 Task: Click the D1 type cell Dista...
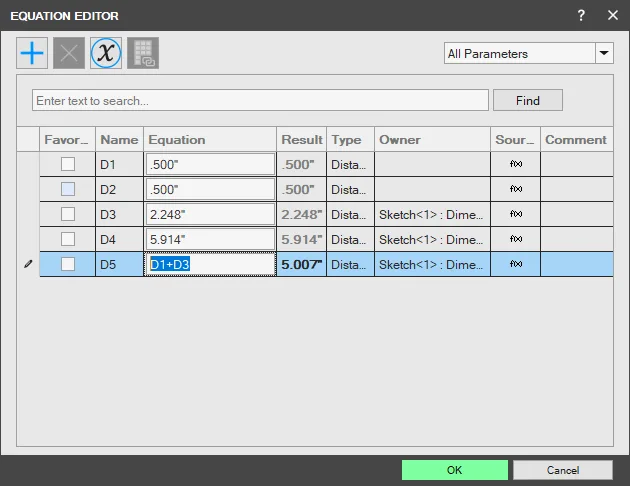(x=350, y=164)
